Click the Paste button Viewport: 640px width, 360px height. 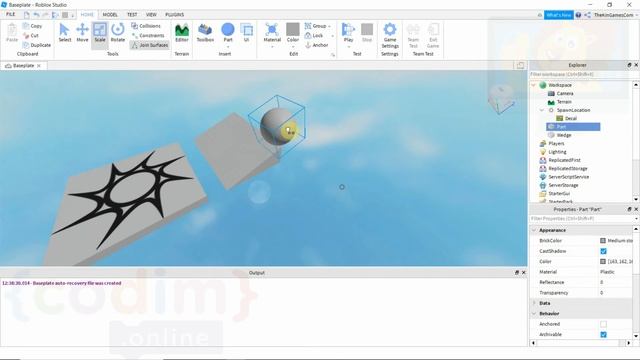(12, 33)
